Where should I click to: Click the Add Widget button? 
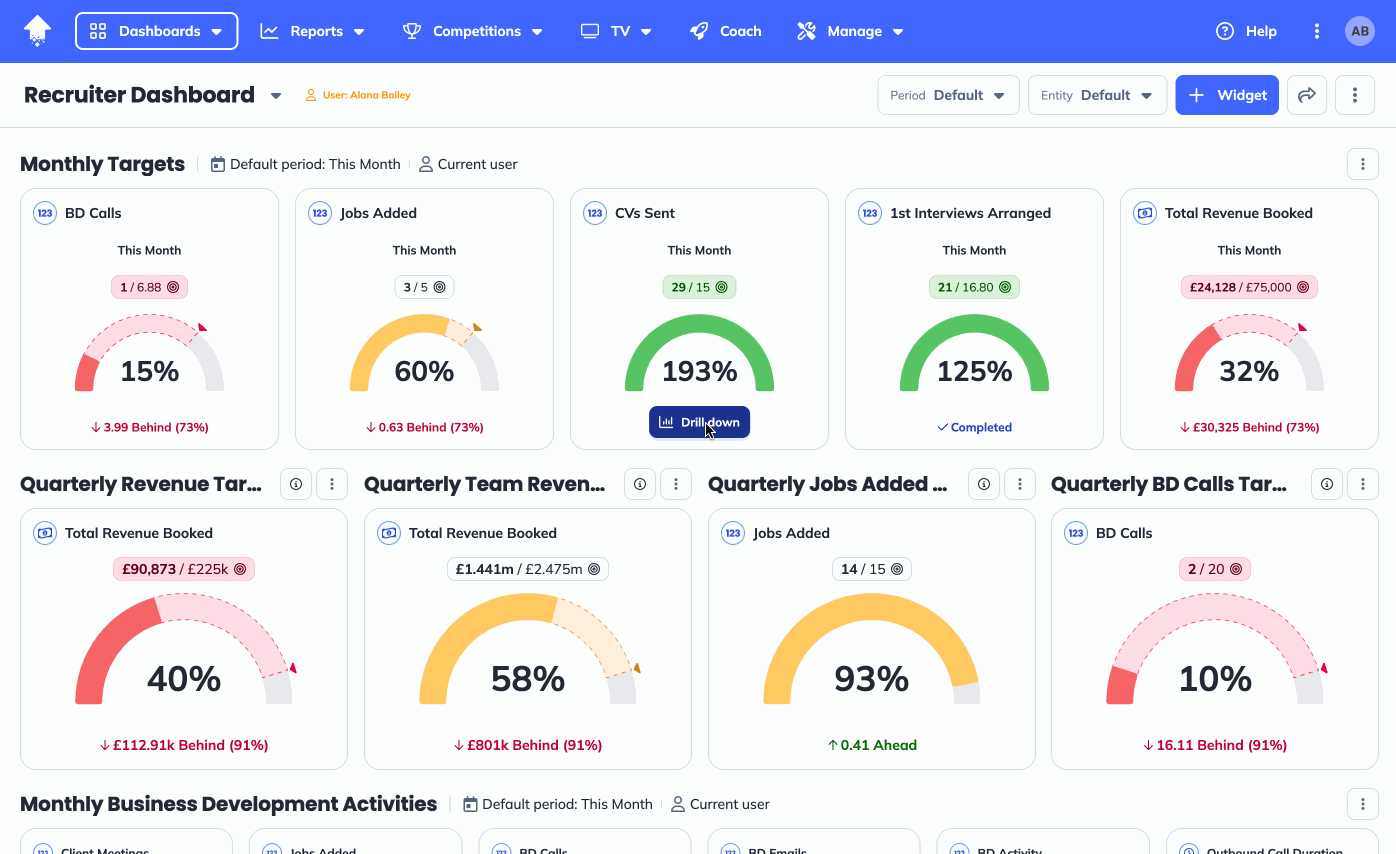click(1227, 95)
